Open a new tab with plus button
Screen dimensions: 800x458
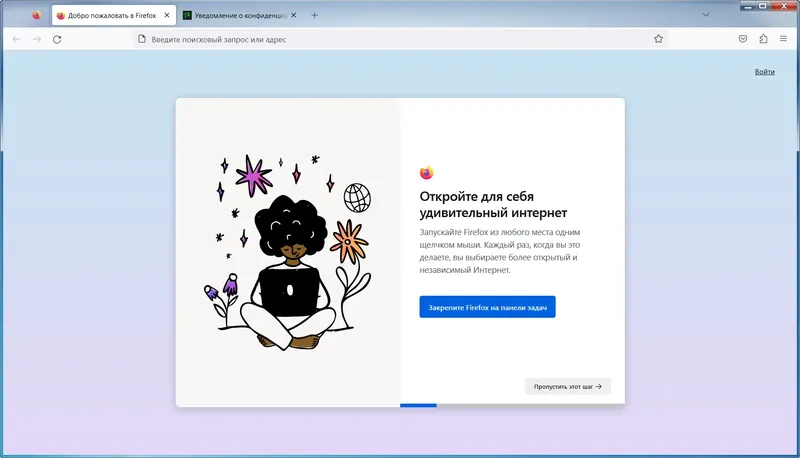pyautogui.click(x=314, y=15)
